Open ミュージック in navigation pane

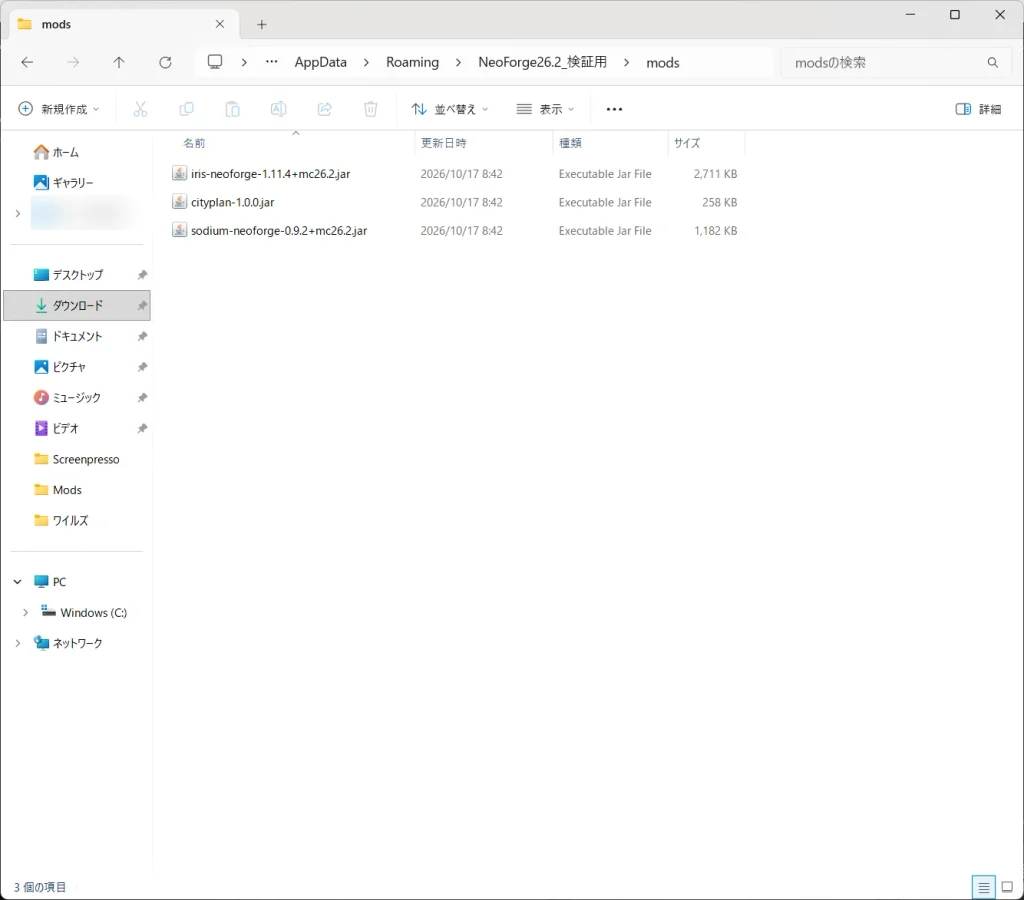click(x=76, y=398)
